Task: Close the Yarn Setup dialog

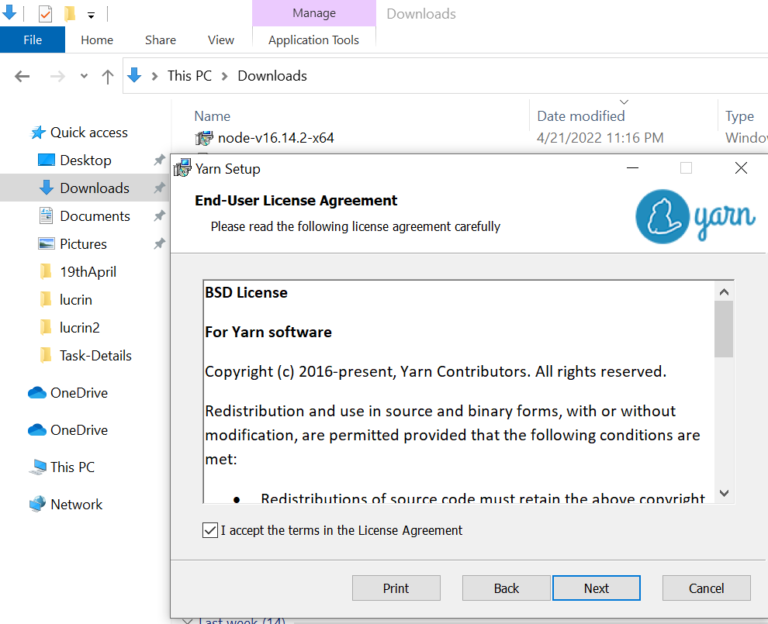Action: (741, 168)
